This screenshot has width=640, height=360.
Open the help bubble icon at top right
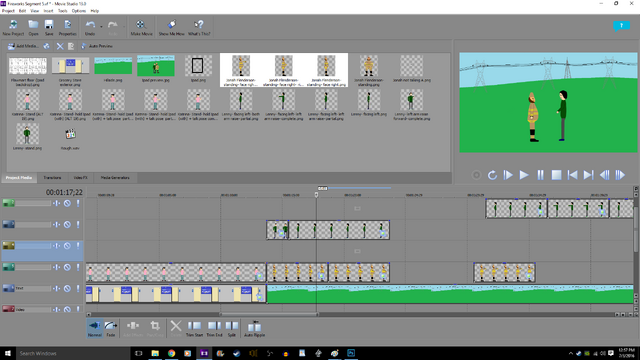tap(621, 26)
